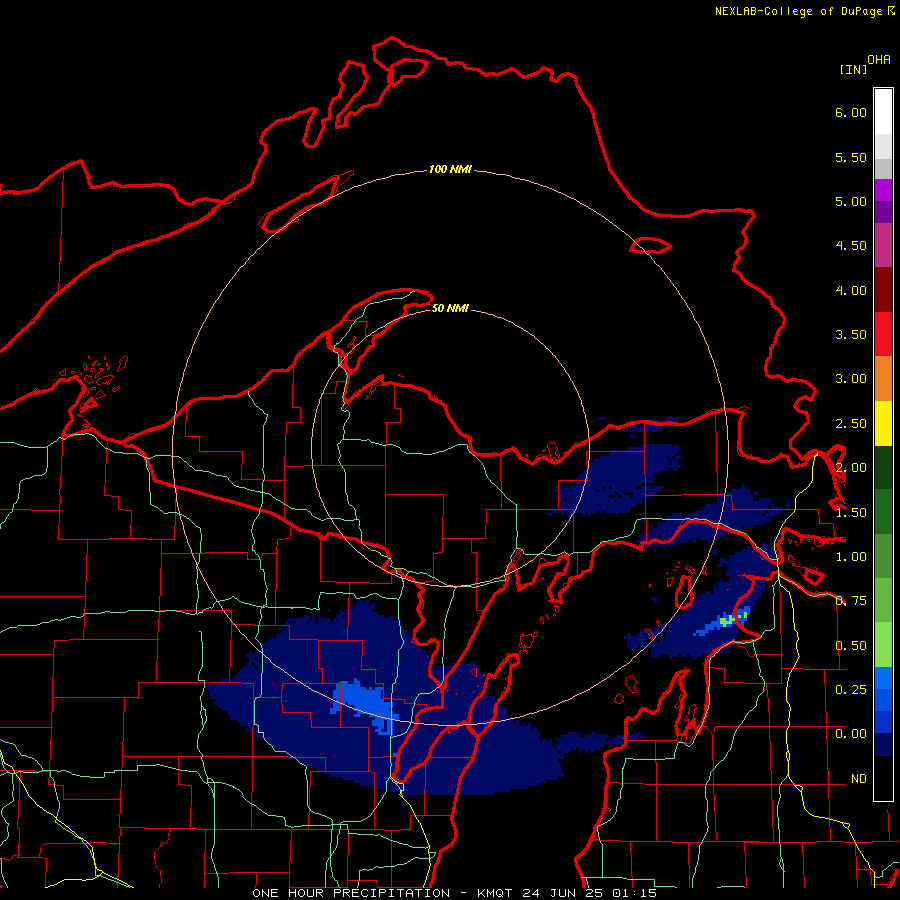The width and height of the screenshot is (900, 900).
Task: Click the NEXLAB-College of DuPage credit text
Action: tap(804, 11)
